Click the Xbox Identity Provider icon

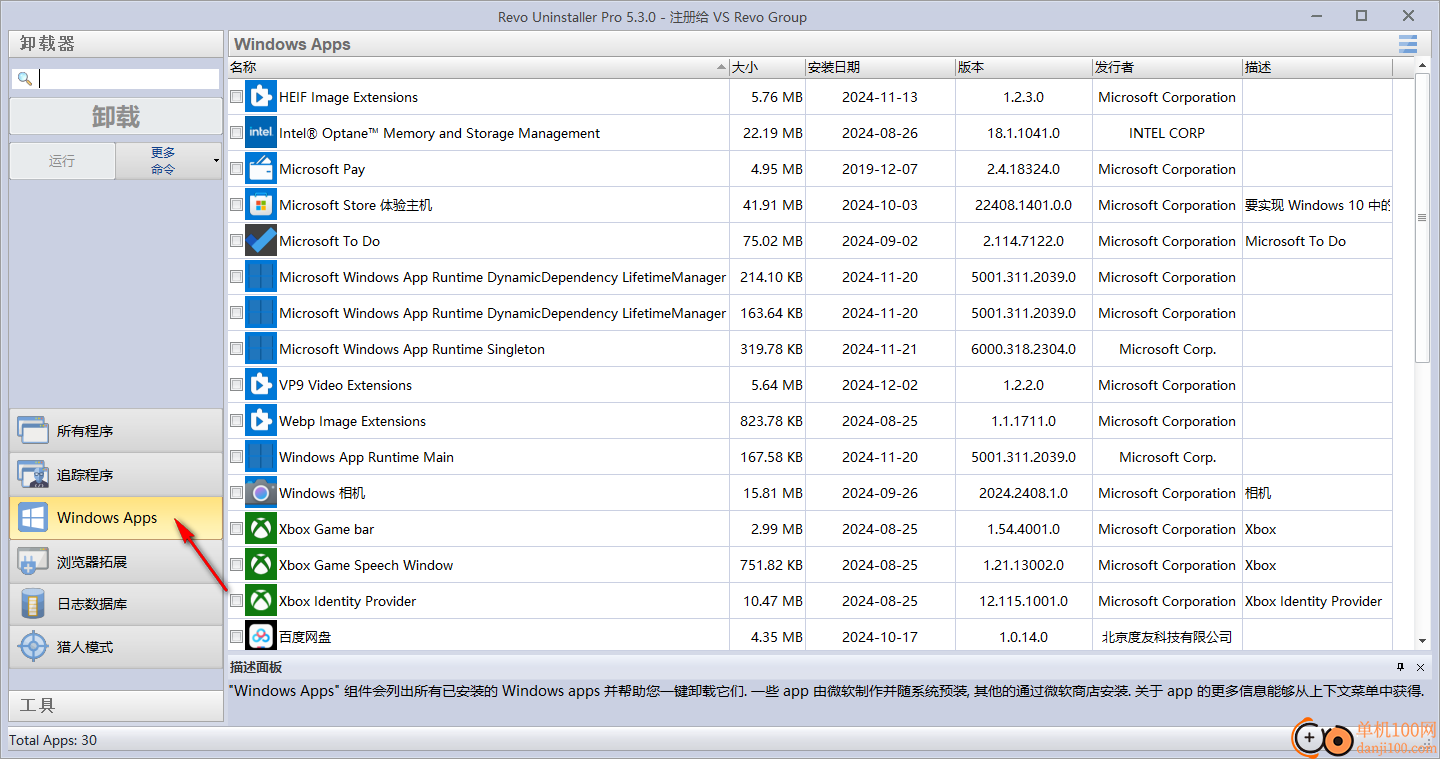pos(260,601)
